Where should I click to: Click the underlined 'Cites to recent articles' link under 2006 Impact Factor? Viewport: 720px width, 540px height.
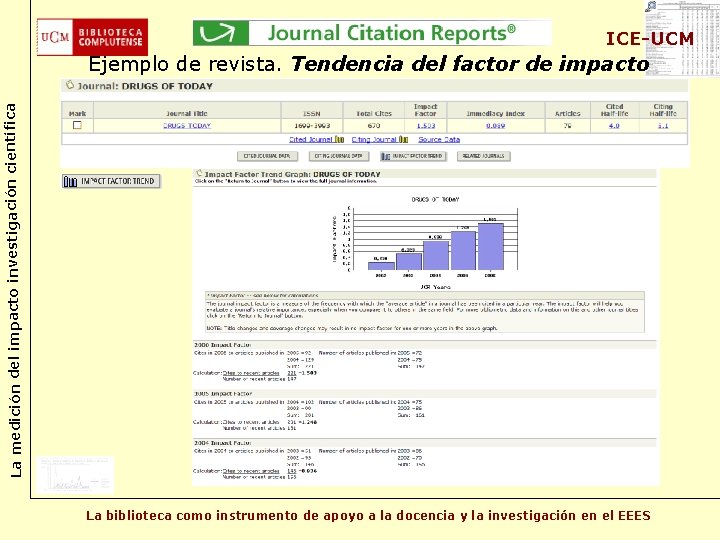click(251, 373)
